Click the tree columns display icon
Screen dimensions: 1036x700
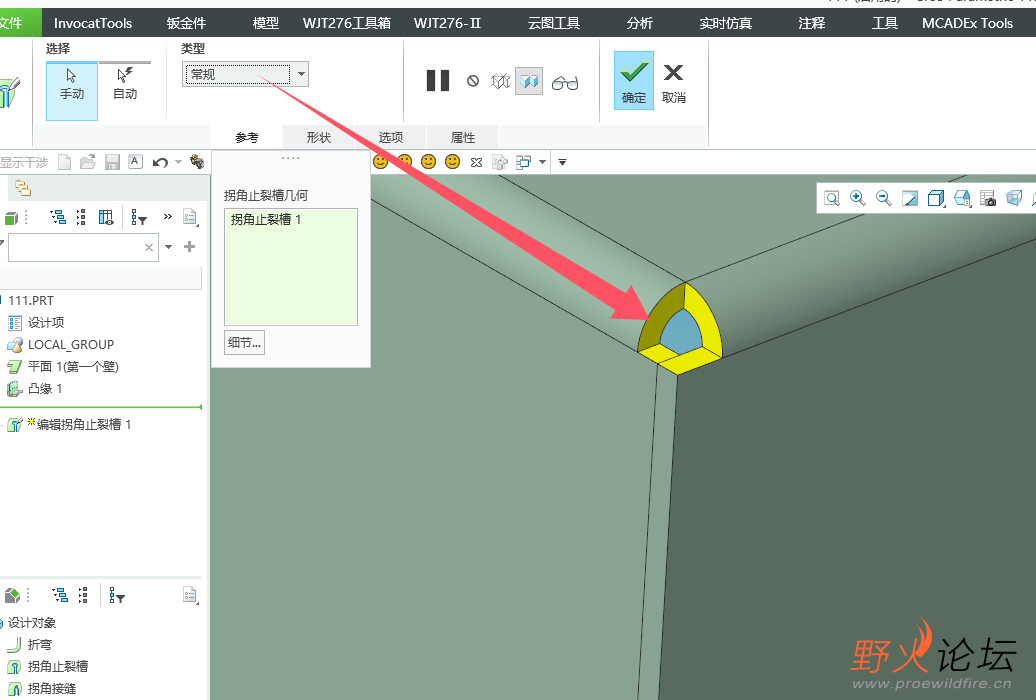tap(106, 217)
